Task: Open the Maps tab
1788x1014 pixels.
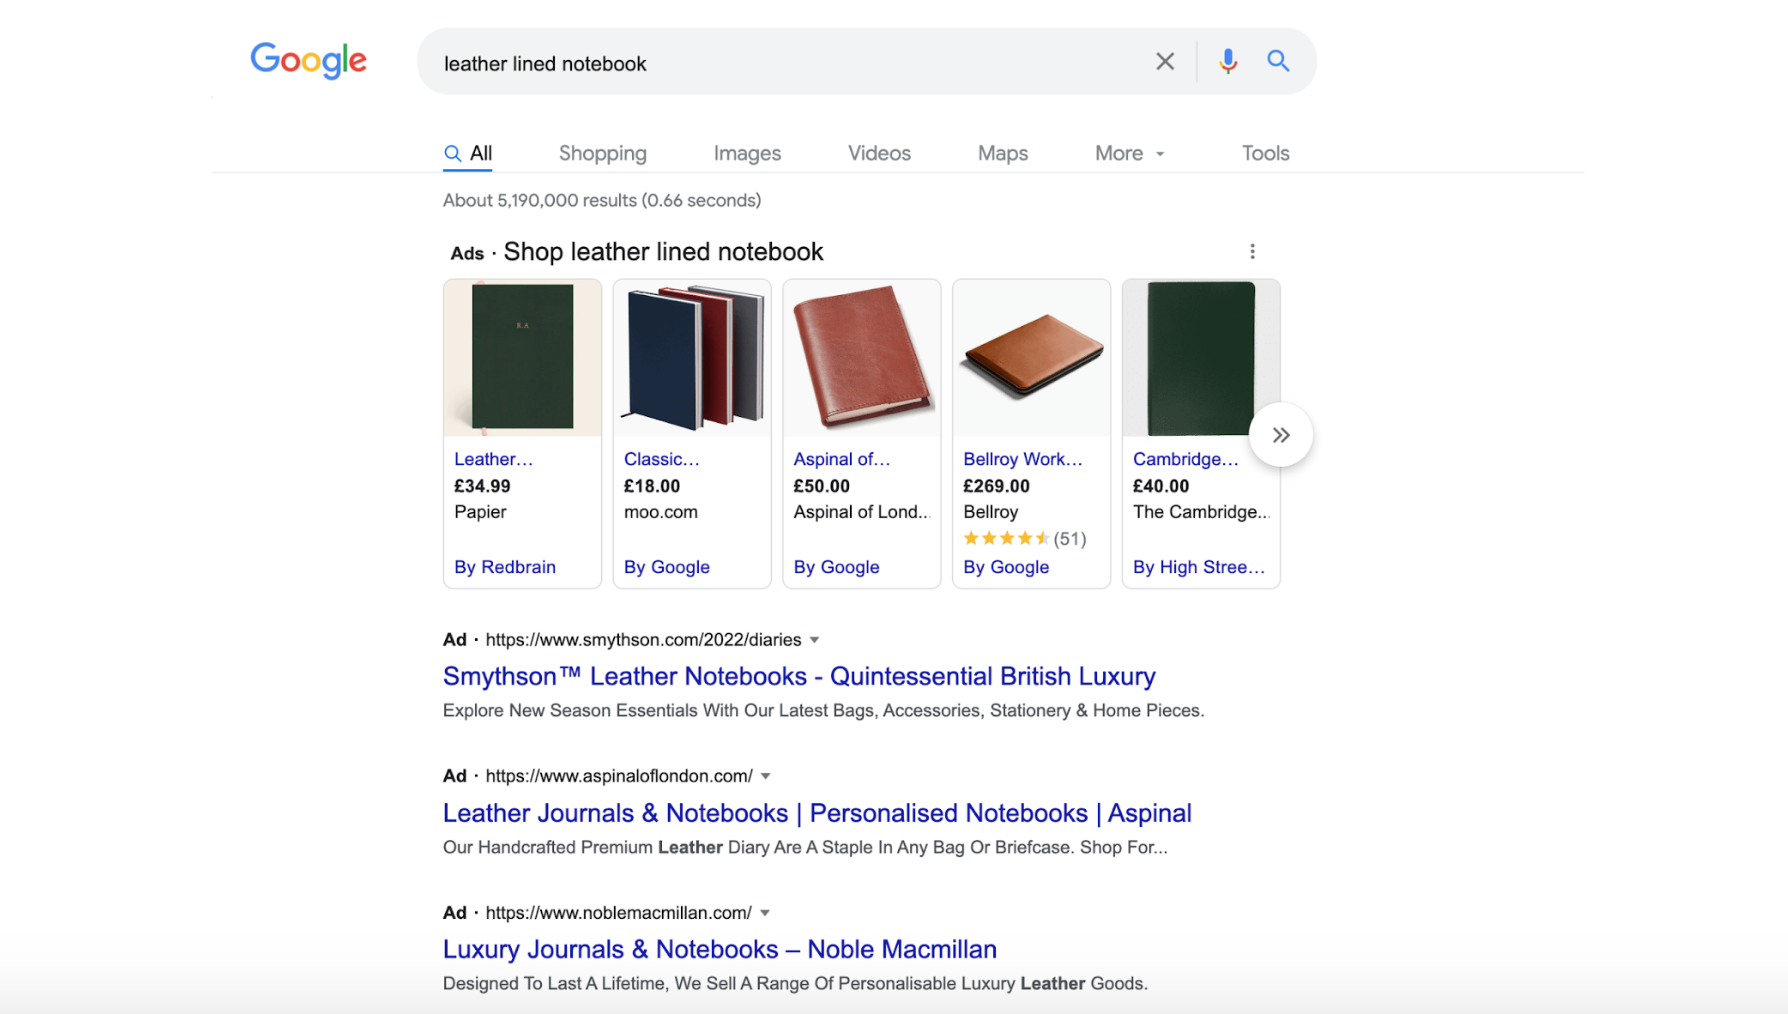Action: [1003, 153]
